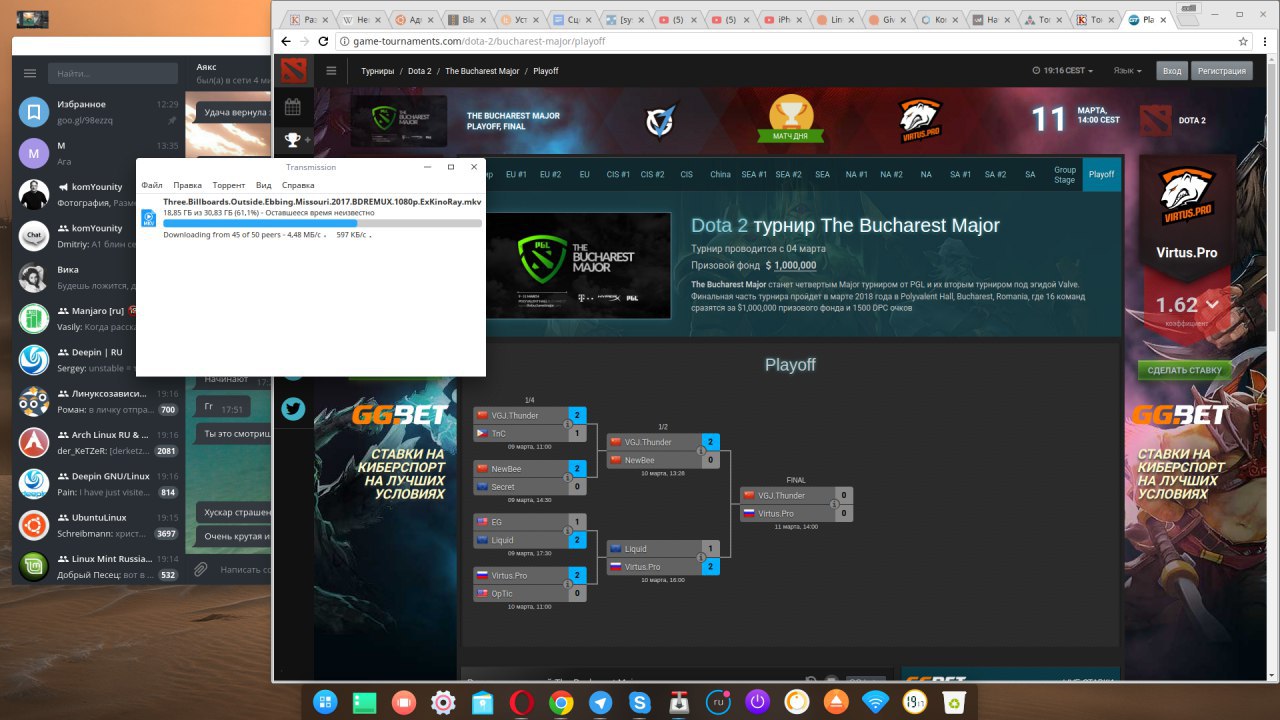1280x720 pixels.
Task: Open the Вид menu in Transmission
Action: click(263, 185)
